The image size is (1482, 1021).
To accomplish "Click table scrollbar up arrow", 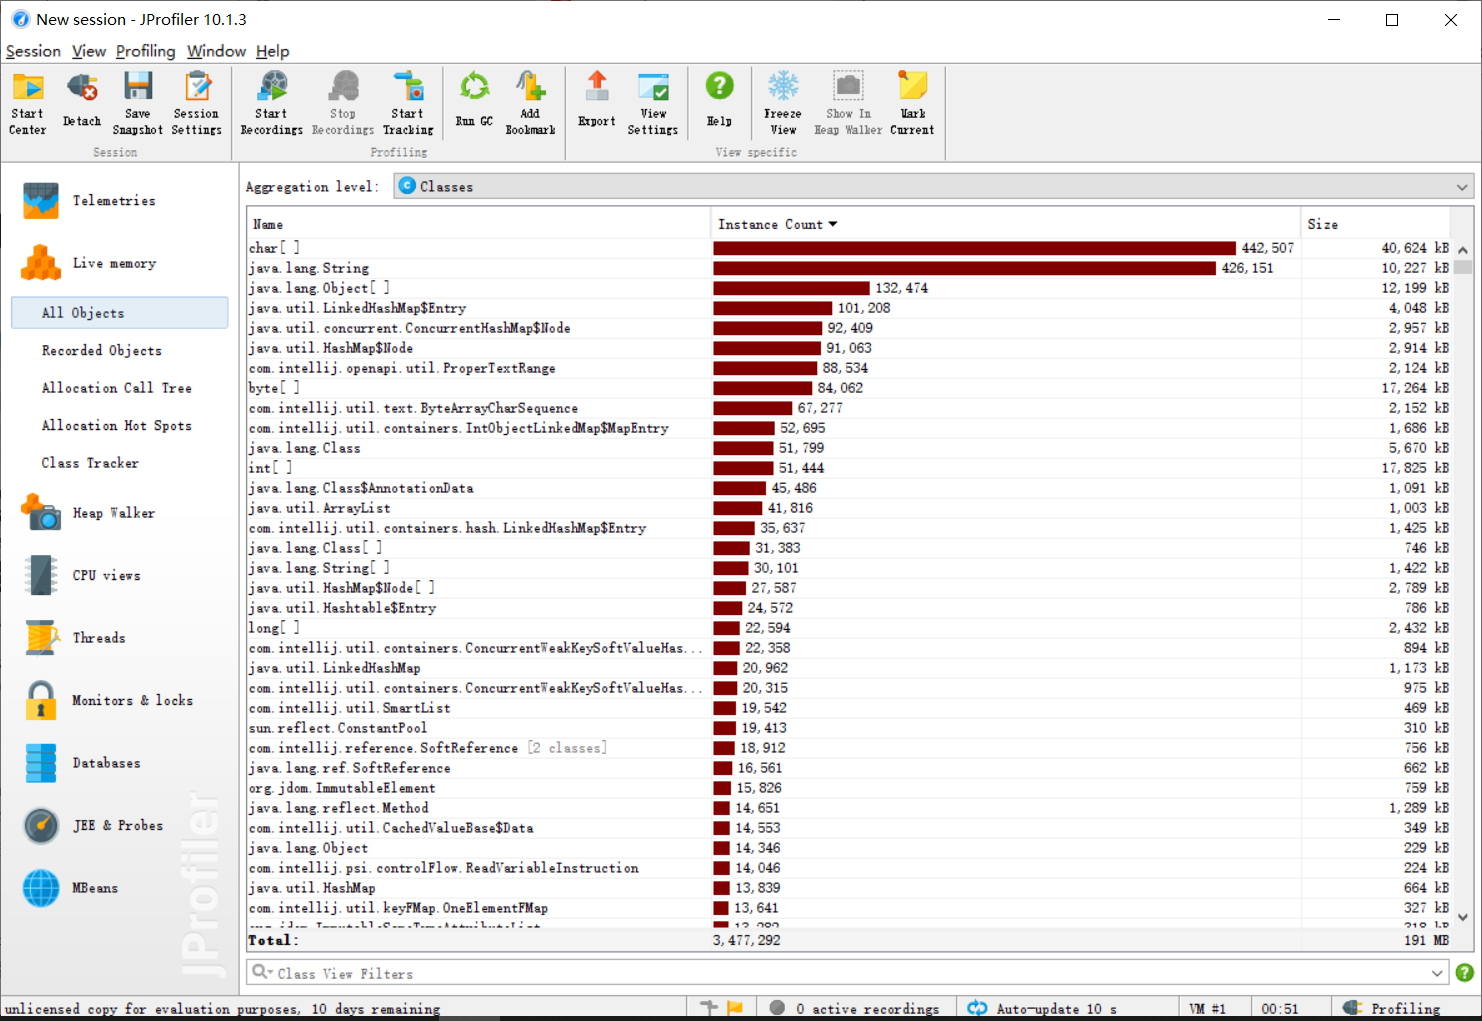I will [1463, 249].
